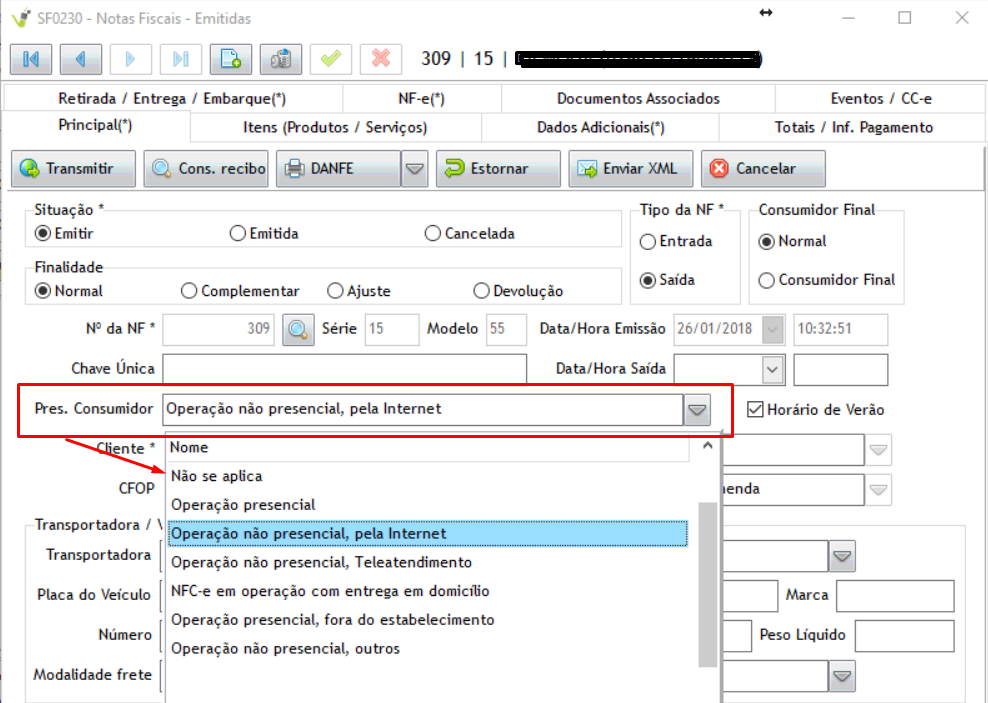Collapse the Pres. Consumidor dropdown arrow

point(697,409)
